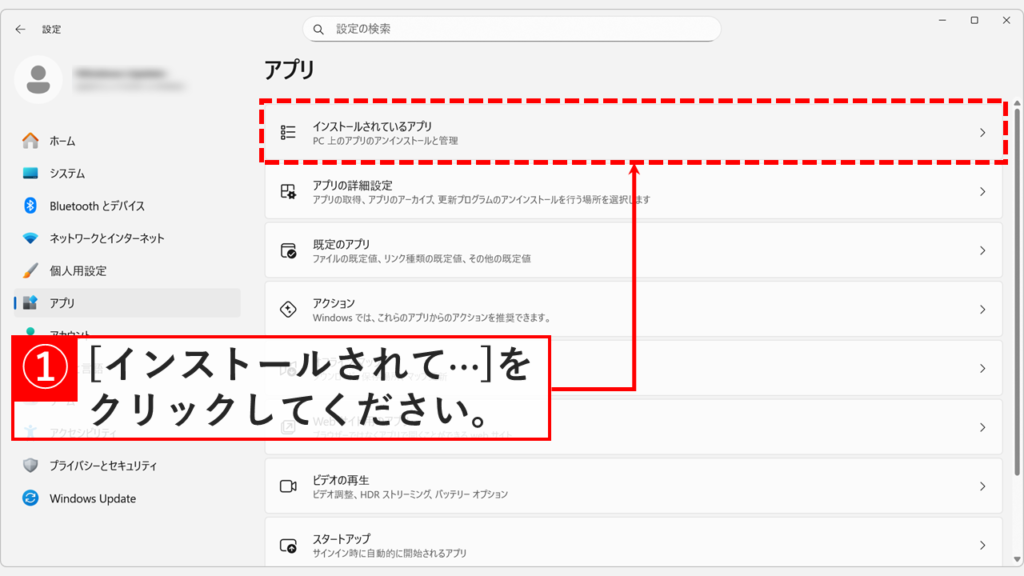Viewport: 1024px width, 576px height.
Task: Click the 設定の検索 search input field
Action: [510, 29]
